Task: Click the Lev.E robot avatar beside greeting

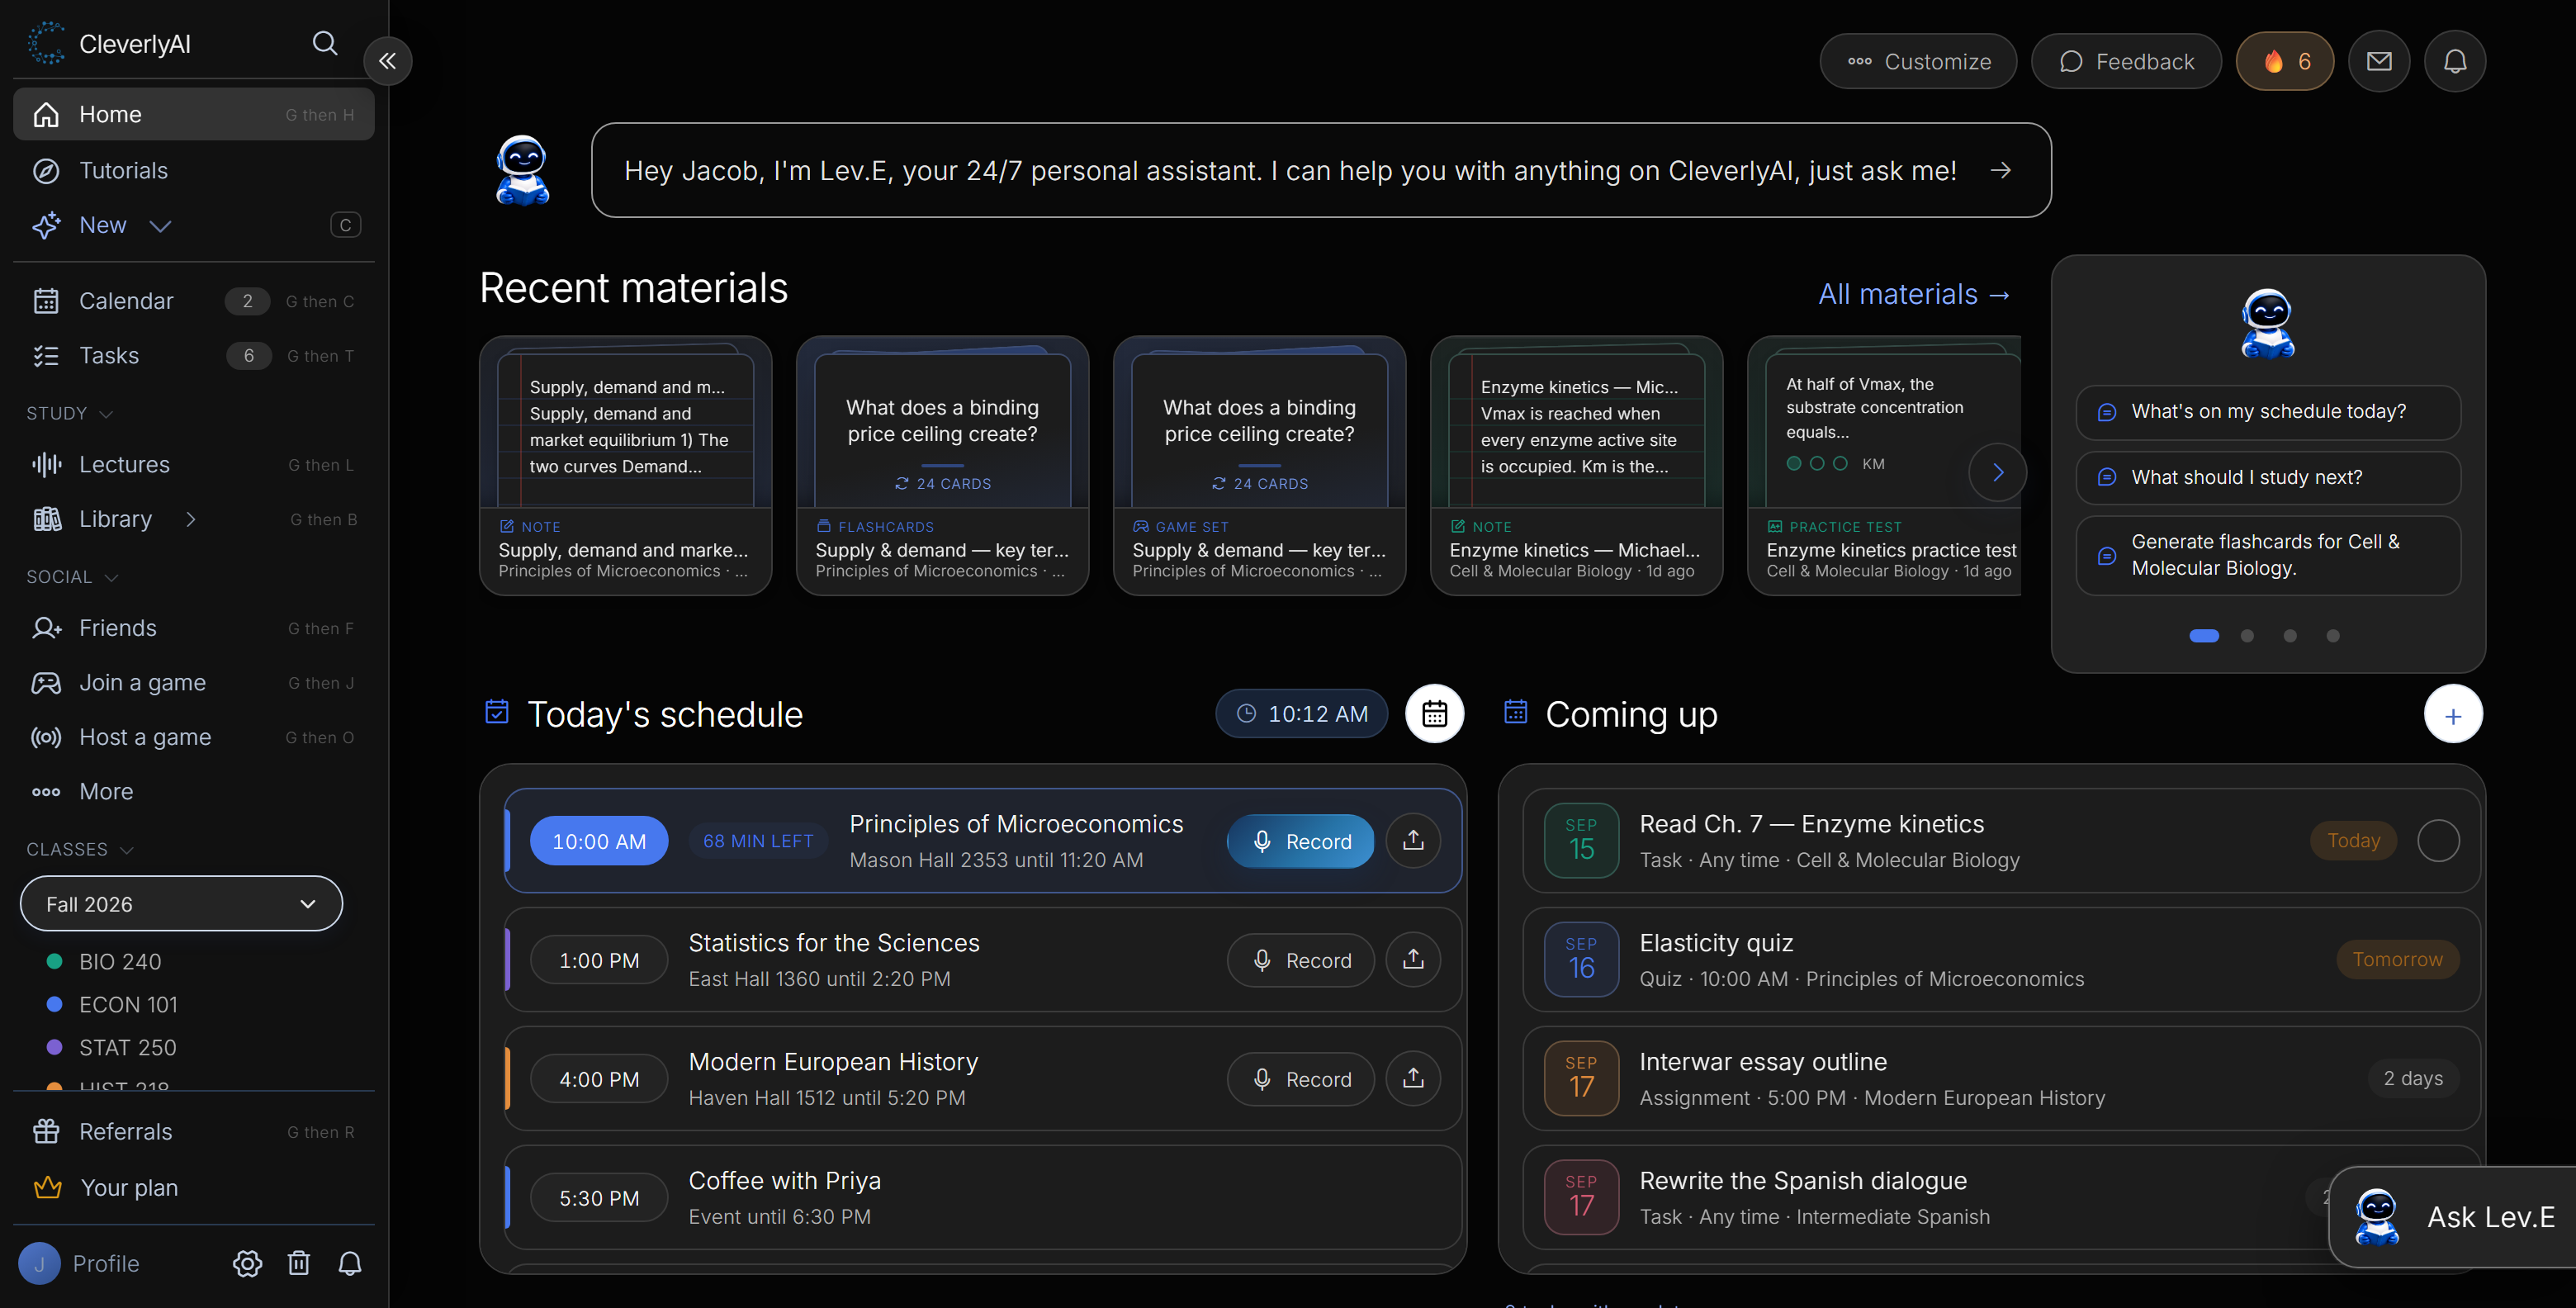Action: point(522,170)
